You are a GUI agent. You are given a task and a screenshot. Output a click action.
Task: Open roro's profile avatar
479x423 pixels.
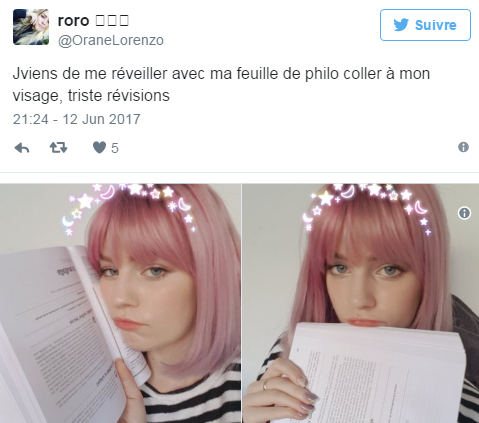[x=31, y=27]
